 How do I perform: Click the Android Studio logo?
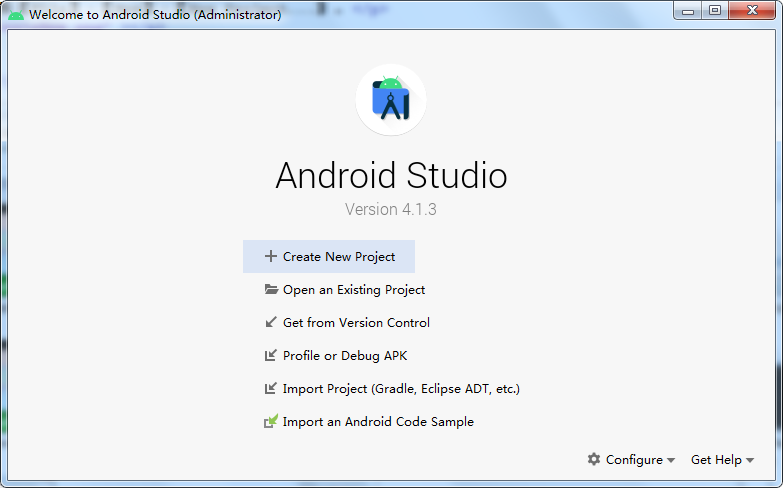(391, 99)
